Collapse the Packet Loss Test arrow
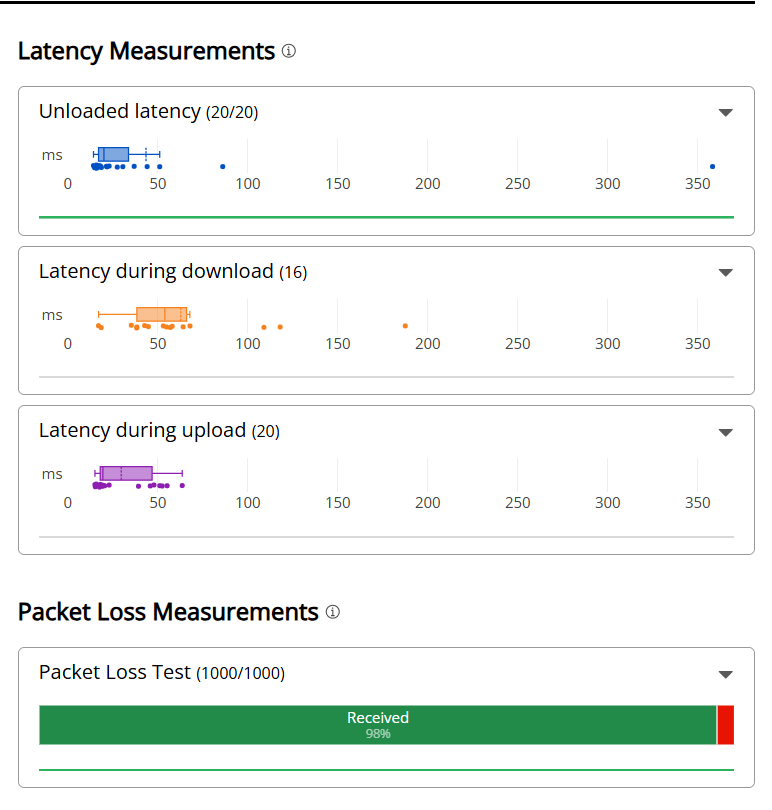Viewport: 772px width, 810px height. (726, 675)
